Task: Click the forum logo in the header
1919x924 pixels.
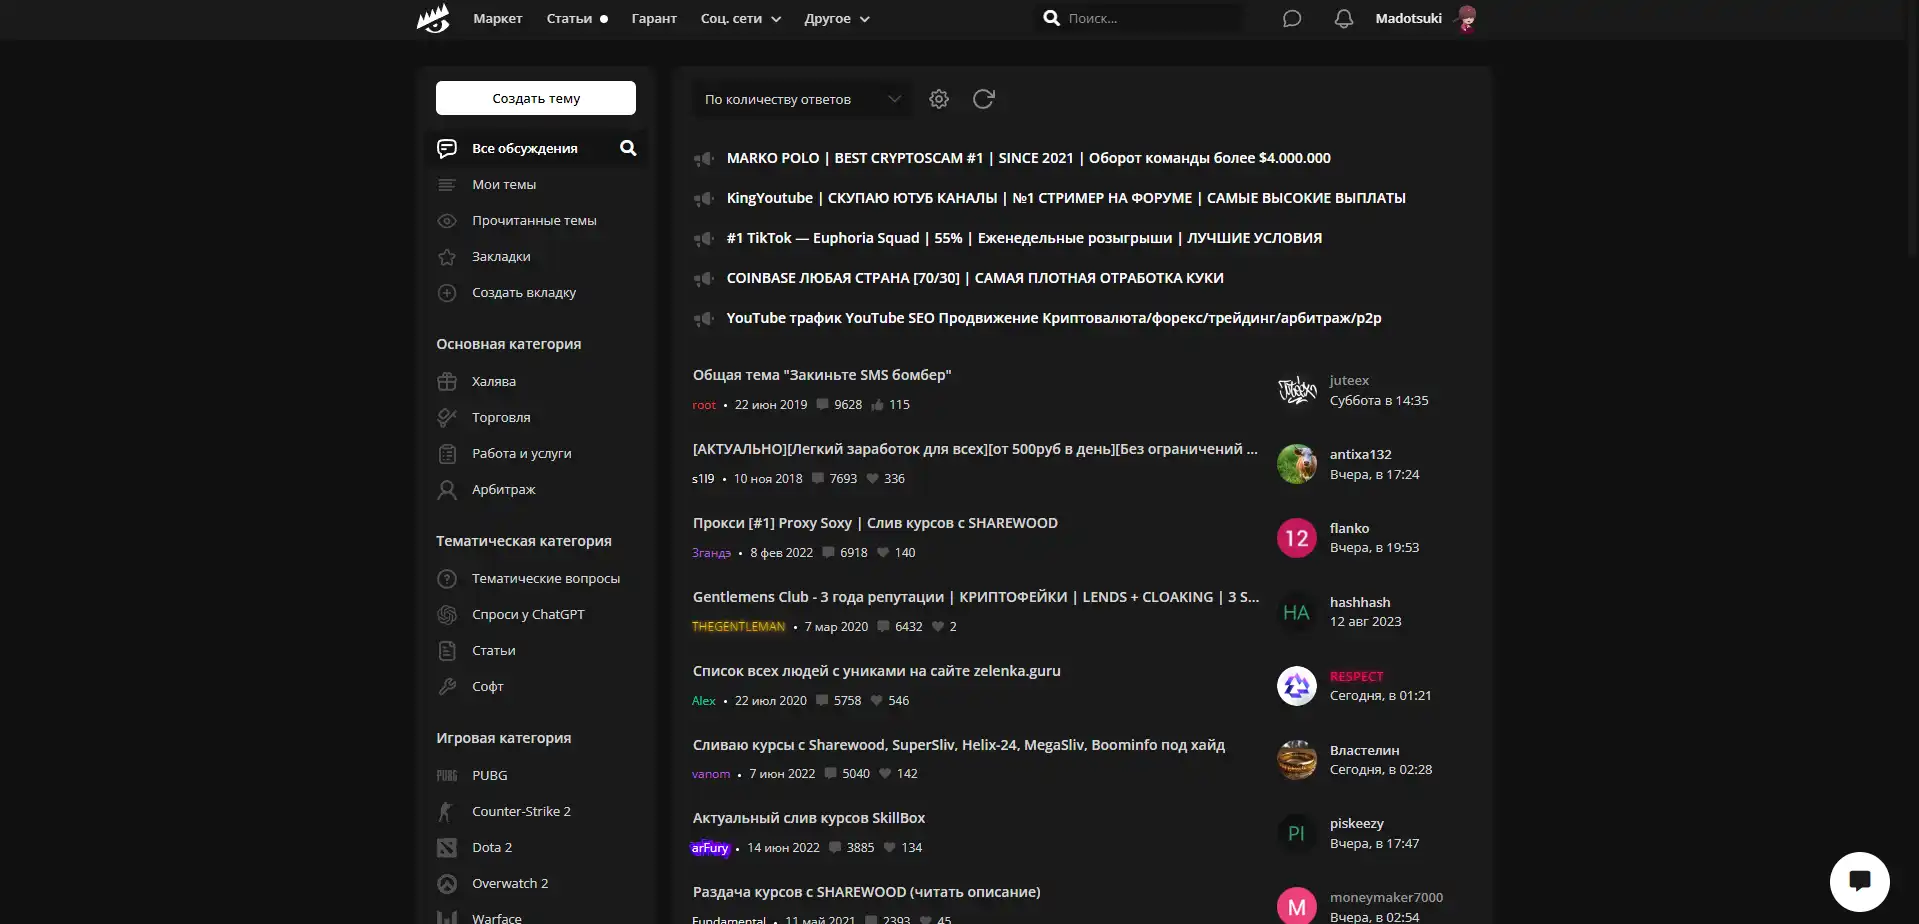Action: click(433, 18)
